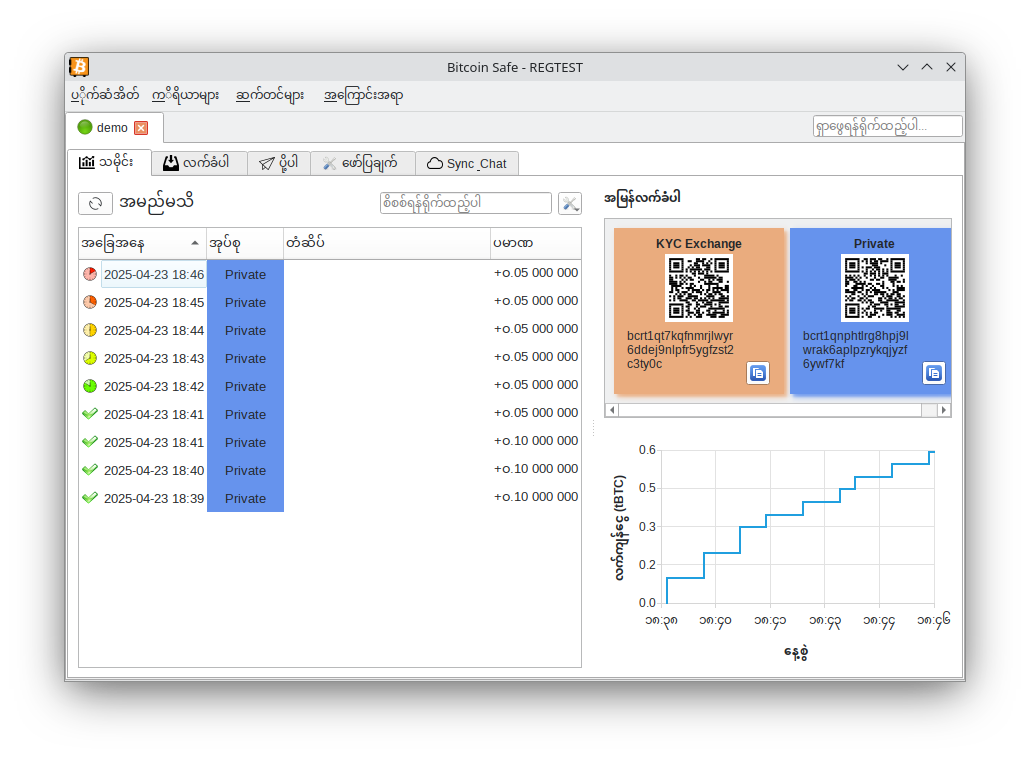Click the red clock status icon for 18:46 transaction
Image resolution: width=1030 pixels, height=758 pixels.
point(90,274)
